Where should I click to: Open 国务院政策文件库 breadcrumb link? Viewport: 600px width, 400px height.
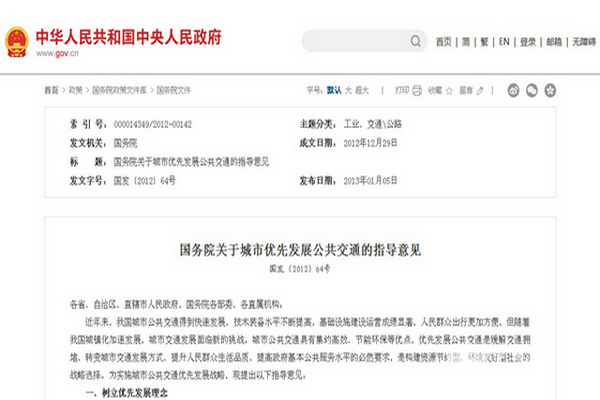pyautogui.click(x=118, y=90)
